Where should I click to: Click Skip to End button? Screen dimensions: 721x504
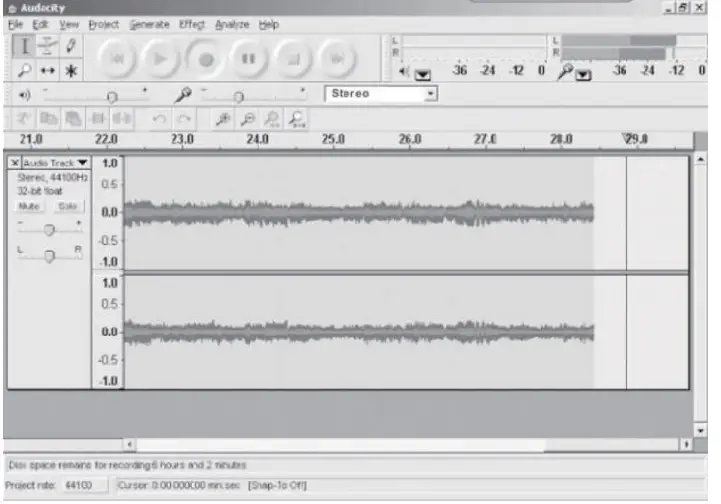pos(337,58)
